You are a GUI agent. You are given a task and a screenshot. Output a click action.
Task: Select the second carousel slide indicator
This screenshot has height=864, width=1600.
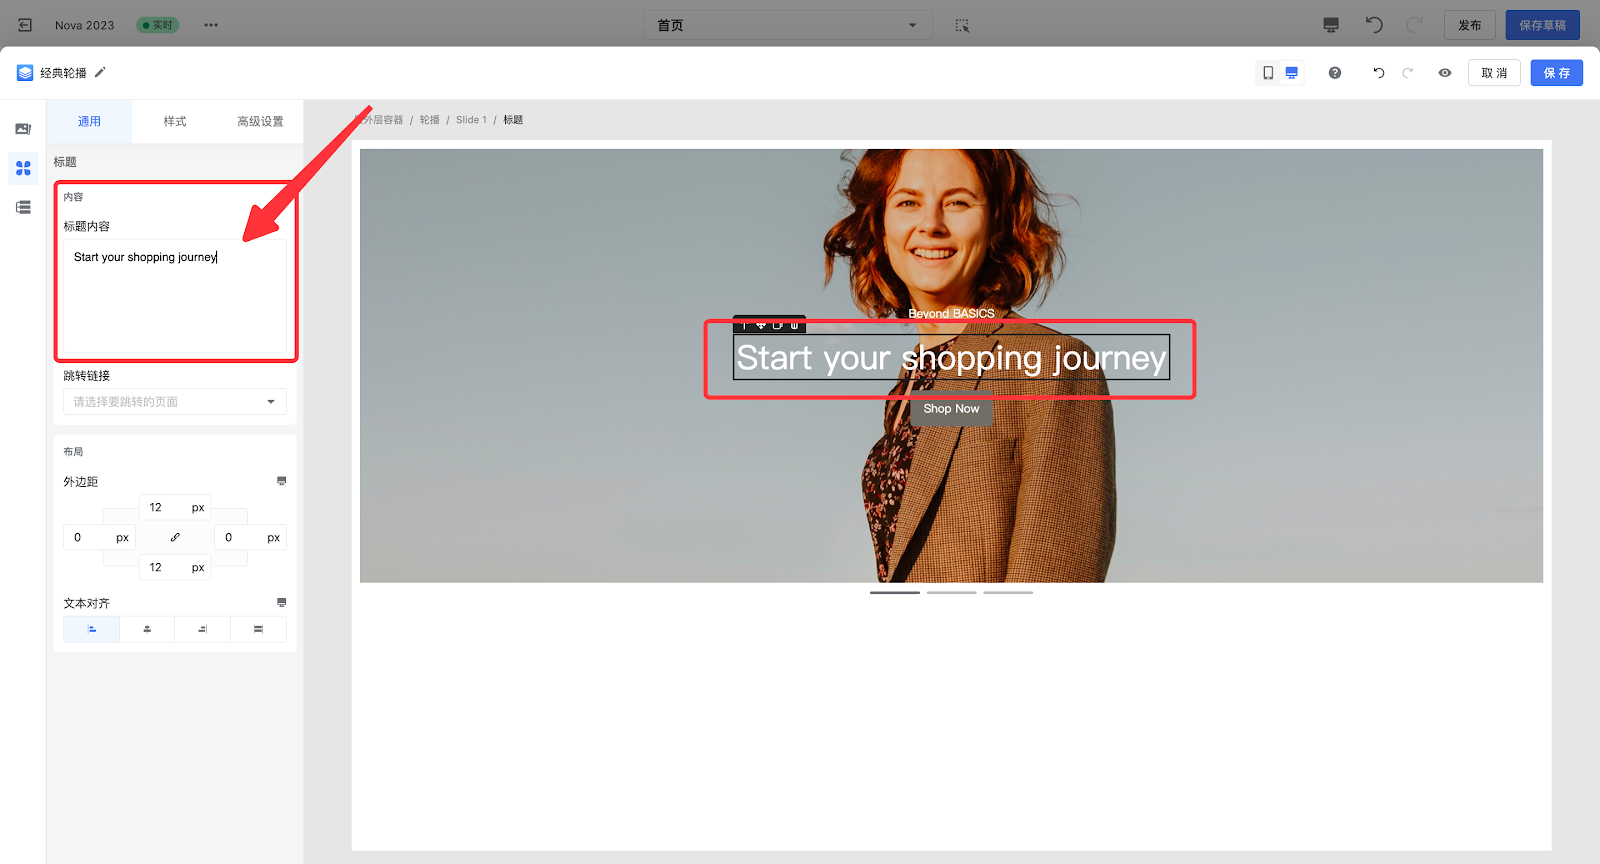[x=951, y=593]
